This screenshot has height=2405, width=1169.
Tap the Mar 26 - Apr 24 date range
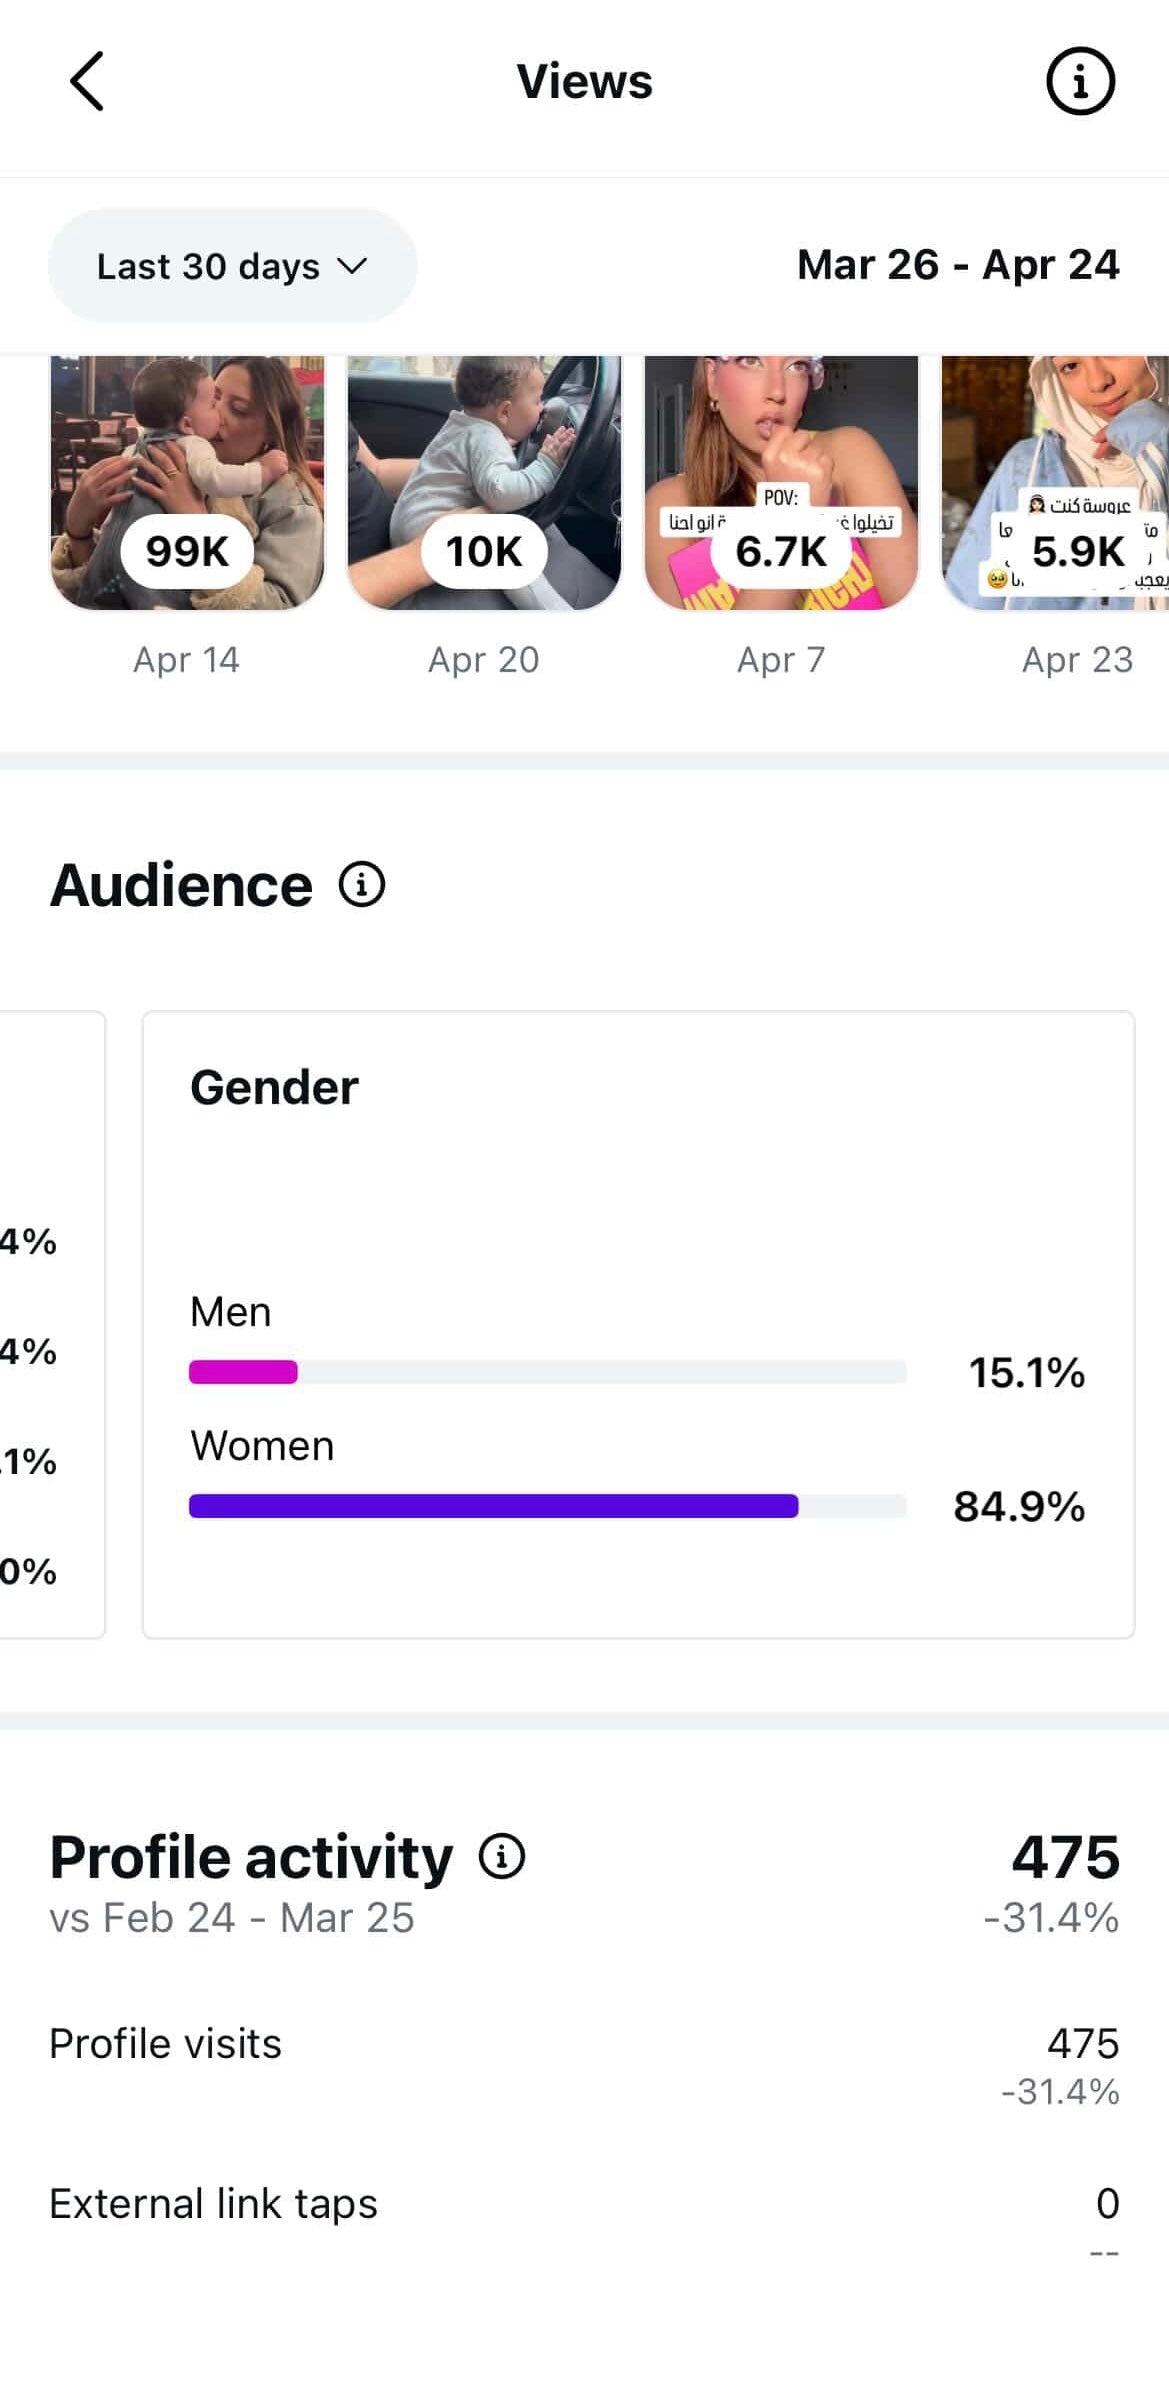pos(958,265)
